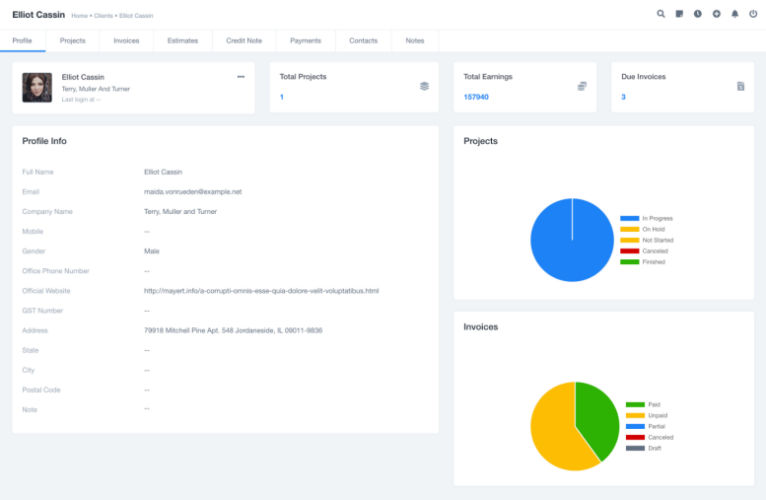766x500 pixels.
Task: Click the total earnings value 157940
Action: click(x=476, y=97)
